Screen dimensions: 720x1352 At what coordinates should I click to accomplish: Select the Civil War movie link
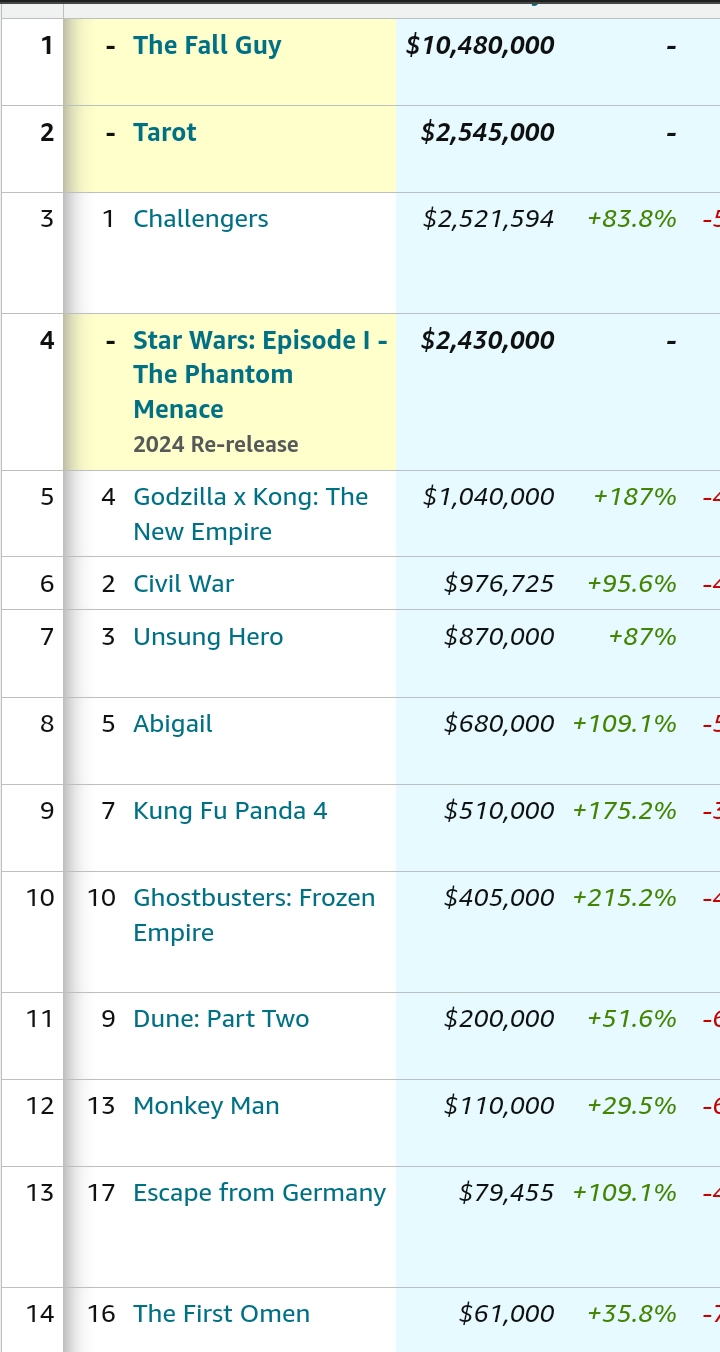click(x=183, y=584)
